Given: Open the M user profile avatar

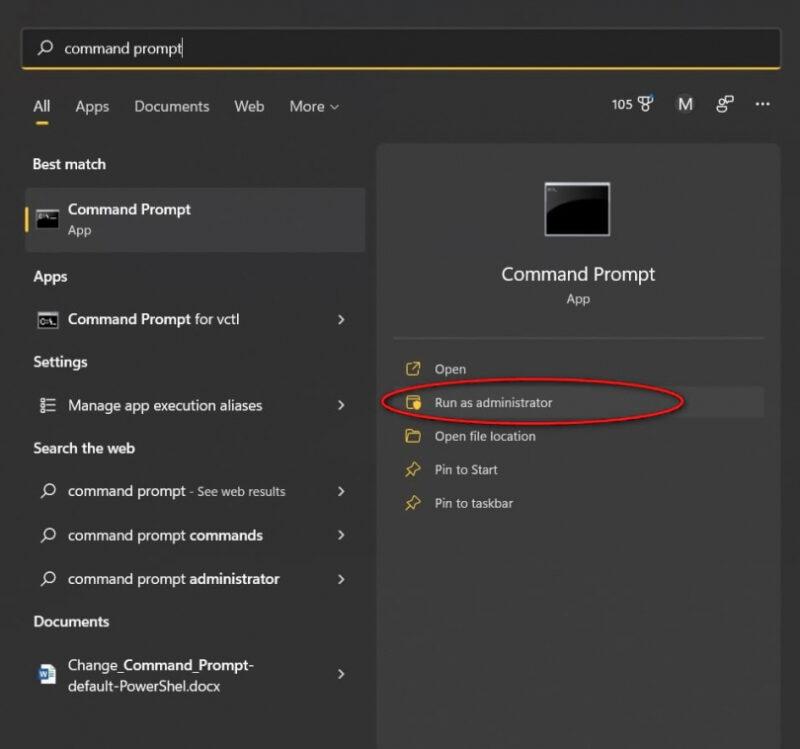Looking at the screenshot, I should (685, 104).
